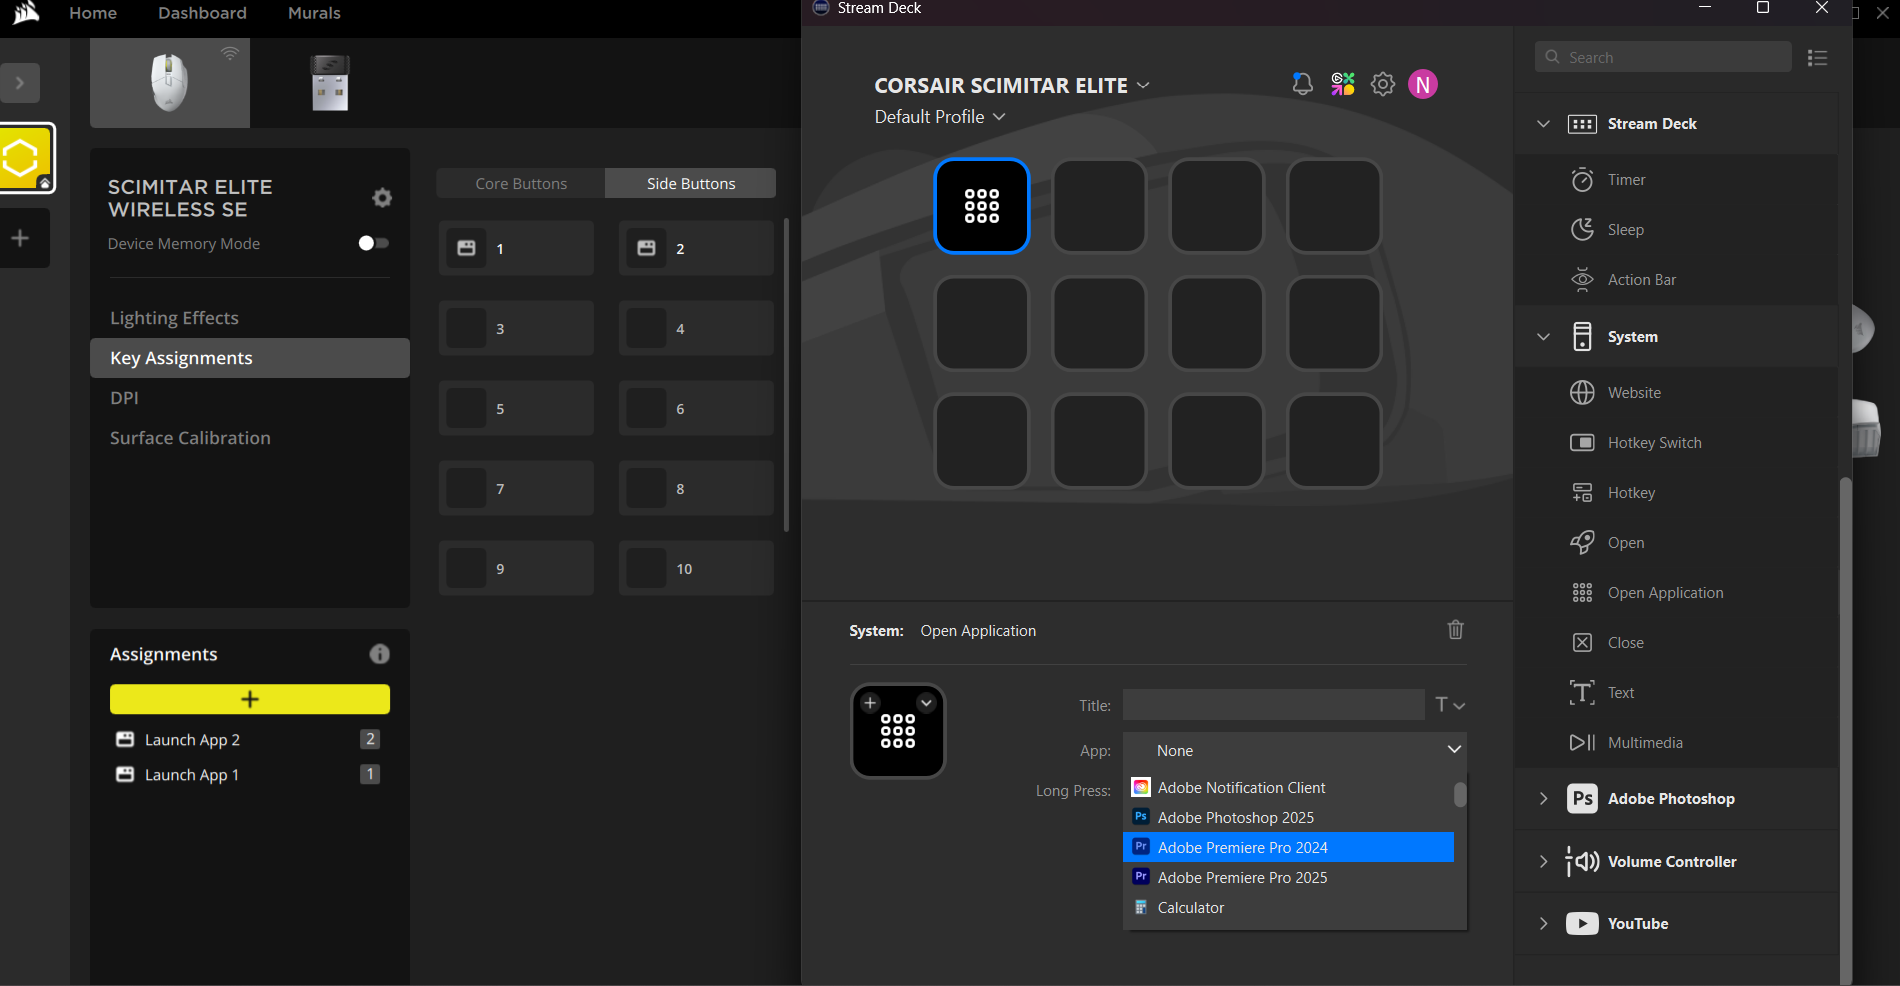Open the key icon options chevron
Viewport: 1900px width, 986px height.
point(926,703)
